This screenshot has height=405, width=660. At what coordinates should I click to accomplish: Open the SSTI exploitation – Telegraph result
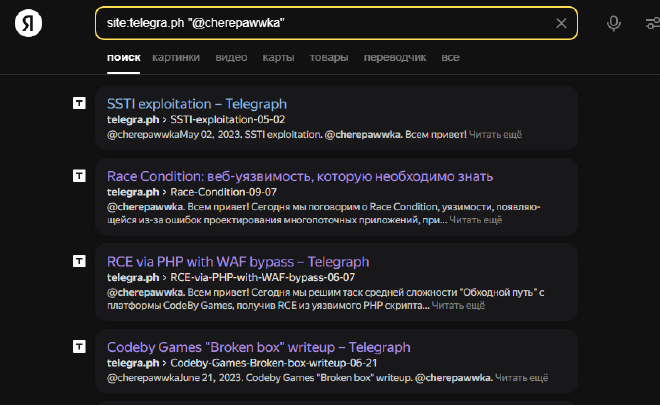click(x=197, y=104)
